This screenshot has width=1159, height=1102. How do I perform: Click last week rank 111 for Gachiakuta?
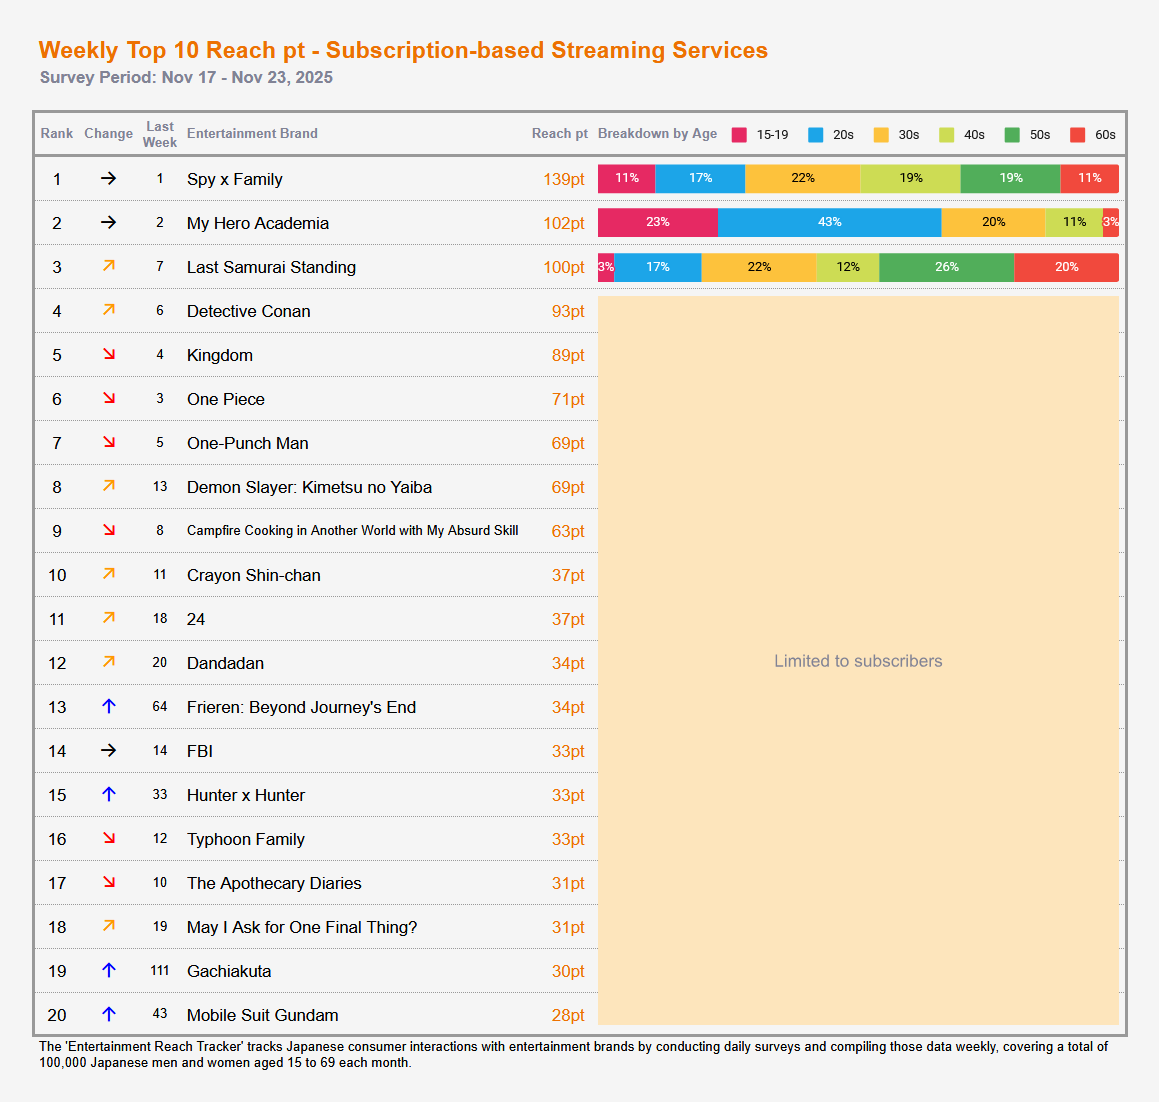click(x=160, y=970)
